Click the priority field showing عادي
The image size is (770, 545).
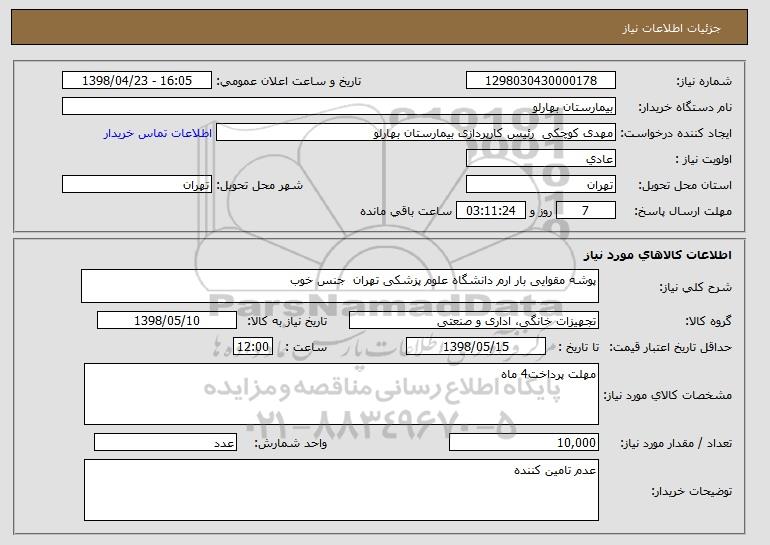[541, 159]
